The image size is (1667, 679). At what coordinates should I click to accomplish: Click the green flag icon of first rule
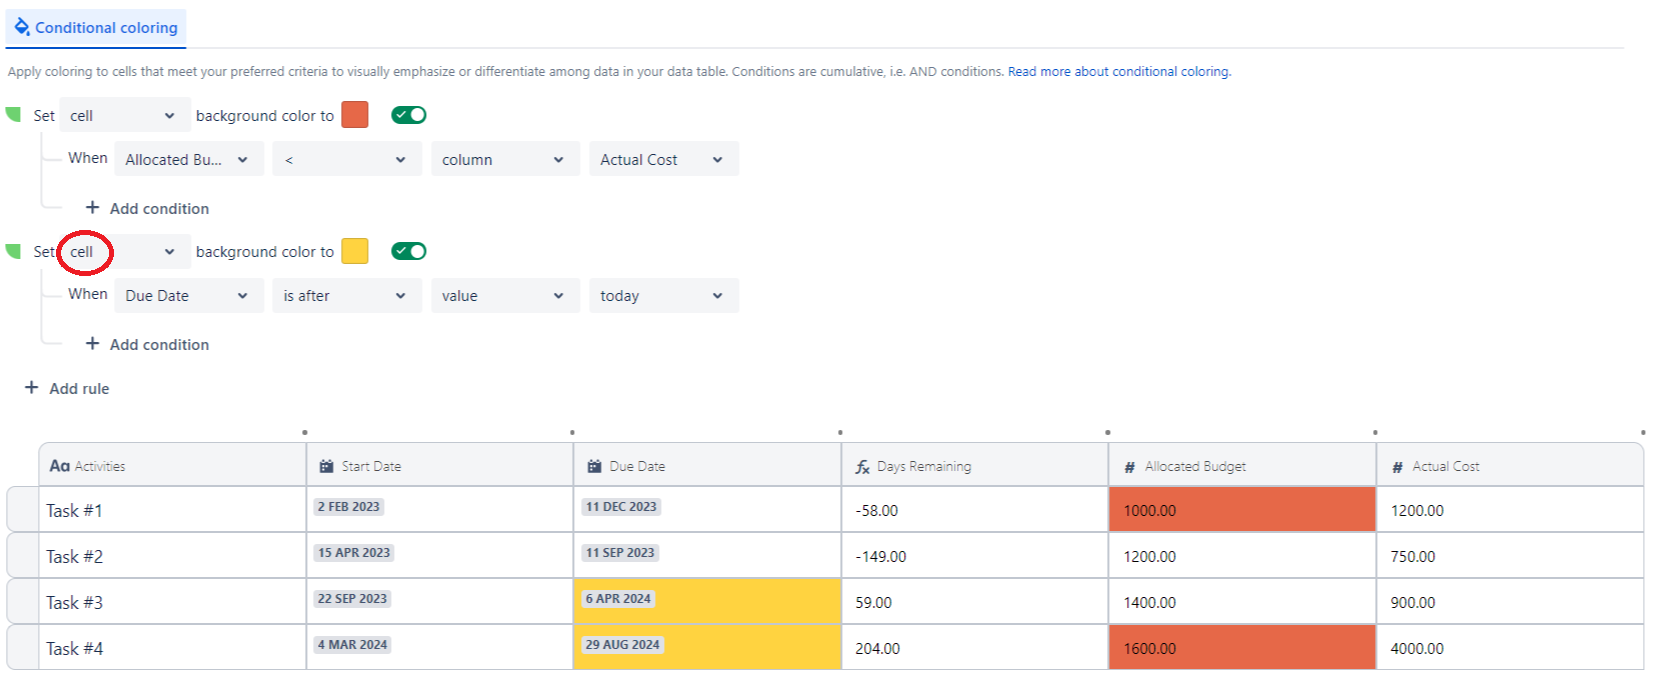click(13, 115)
